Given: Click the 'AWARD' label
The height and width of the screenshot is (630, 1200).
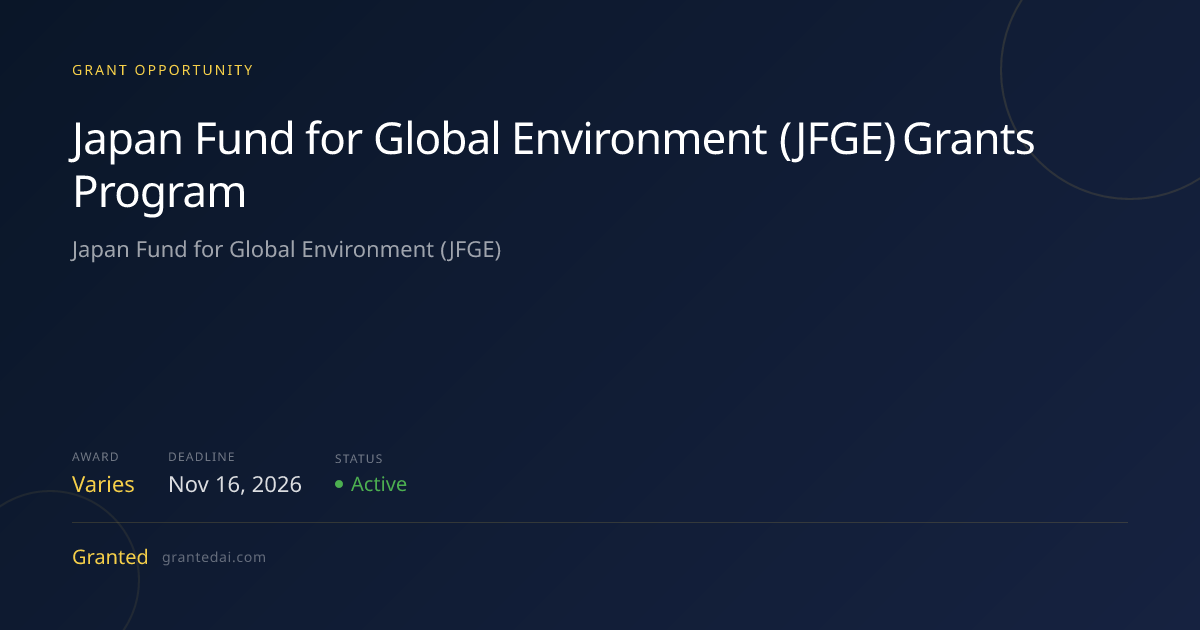Looking at the screenshot, I should (x=95, y=457).
